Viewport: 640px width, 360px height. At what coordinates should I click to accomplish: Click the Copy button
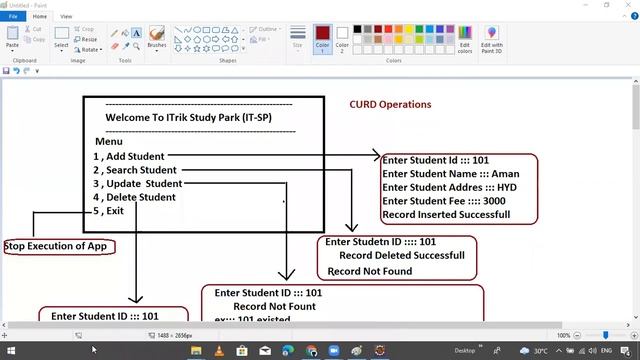point(34,40)
